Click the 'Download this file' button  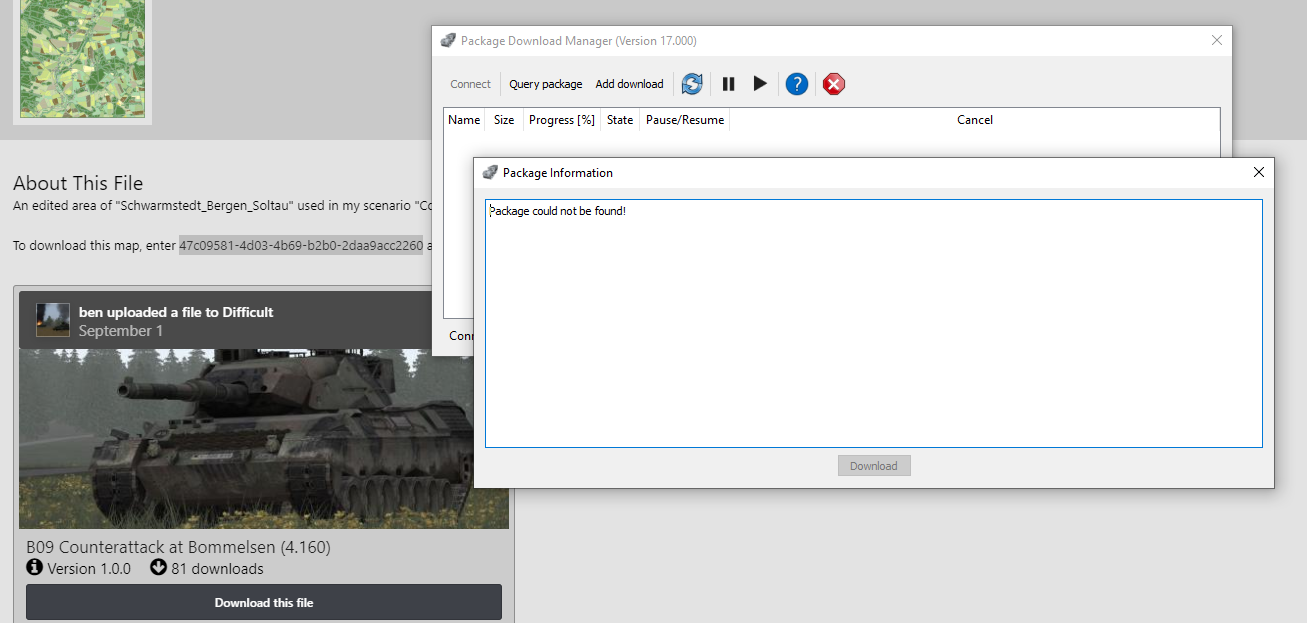point(264,602)
